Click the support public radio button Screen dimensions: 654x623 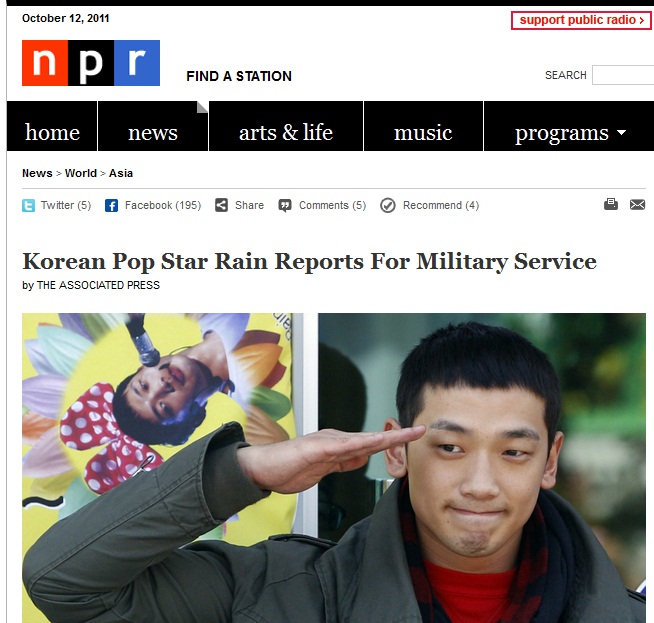tap(581, 20)
